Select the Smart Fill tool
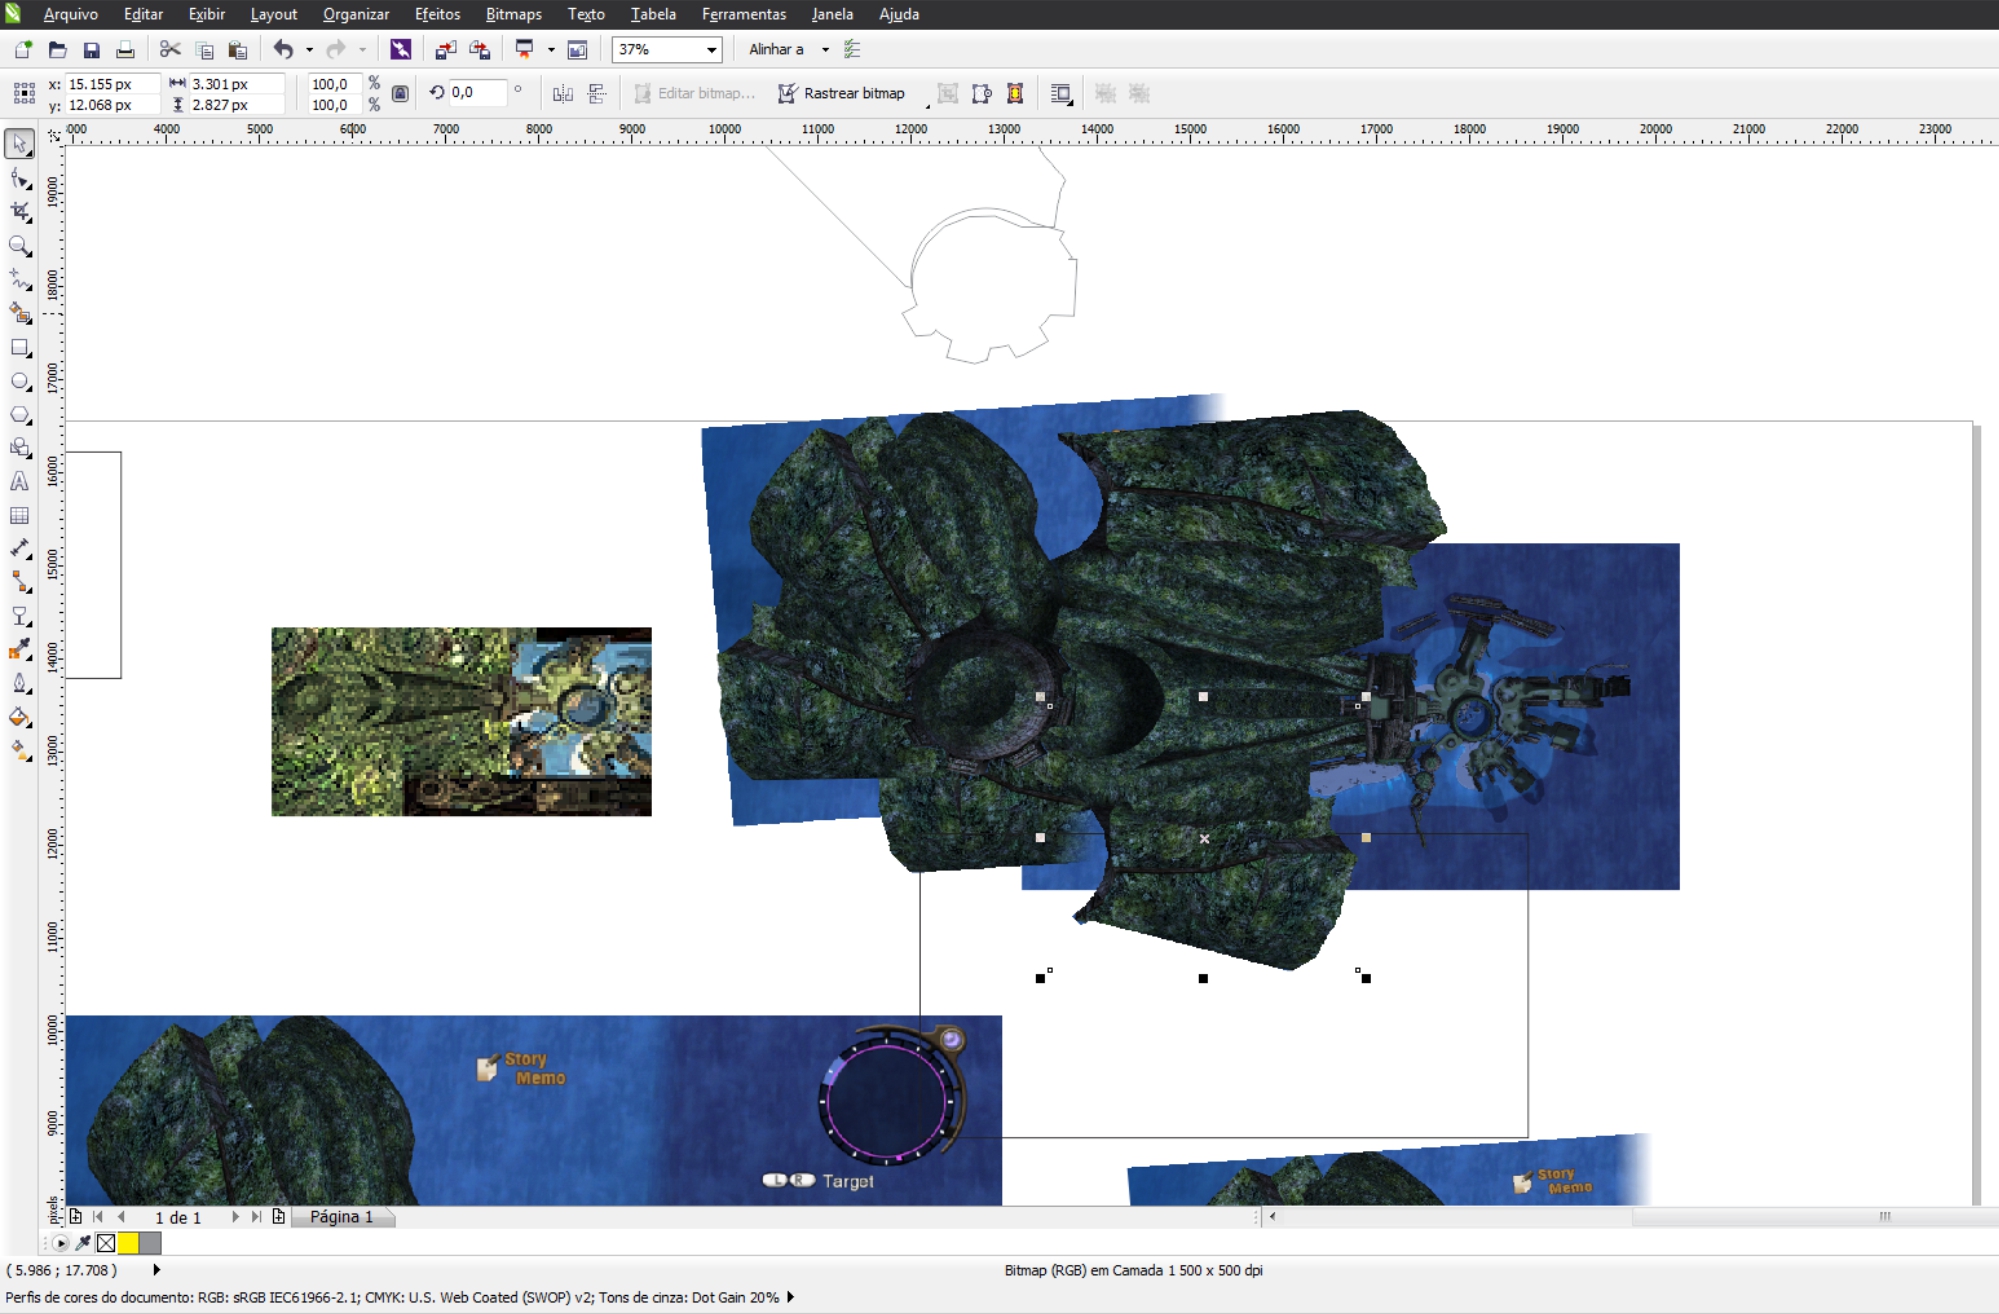 coord(20,314)
